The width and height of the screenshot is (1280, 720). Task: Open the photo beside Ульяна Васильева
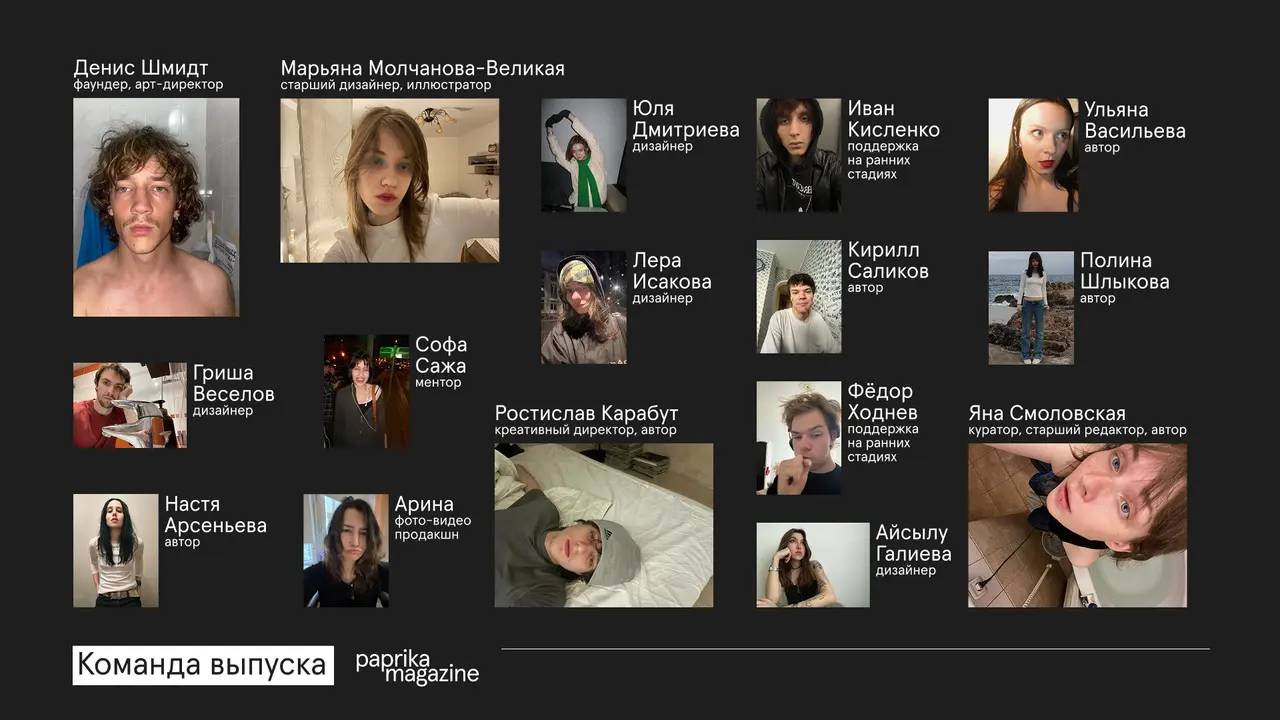1033,155
